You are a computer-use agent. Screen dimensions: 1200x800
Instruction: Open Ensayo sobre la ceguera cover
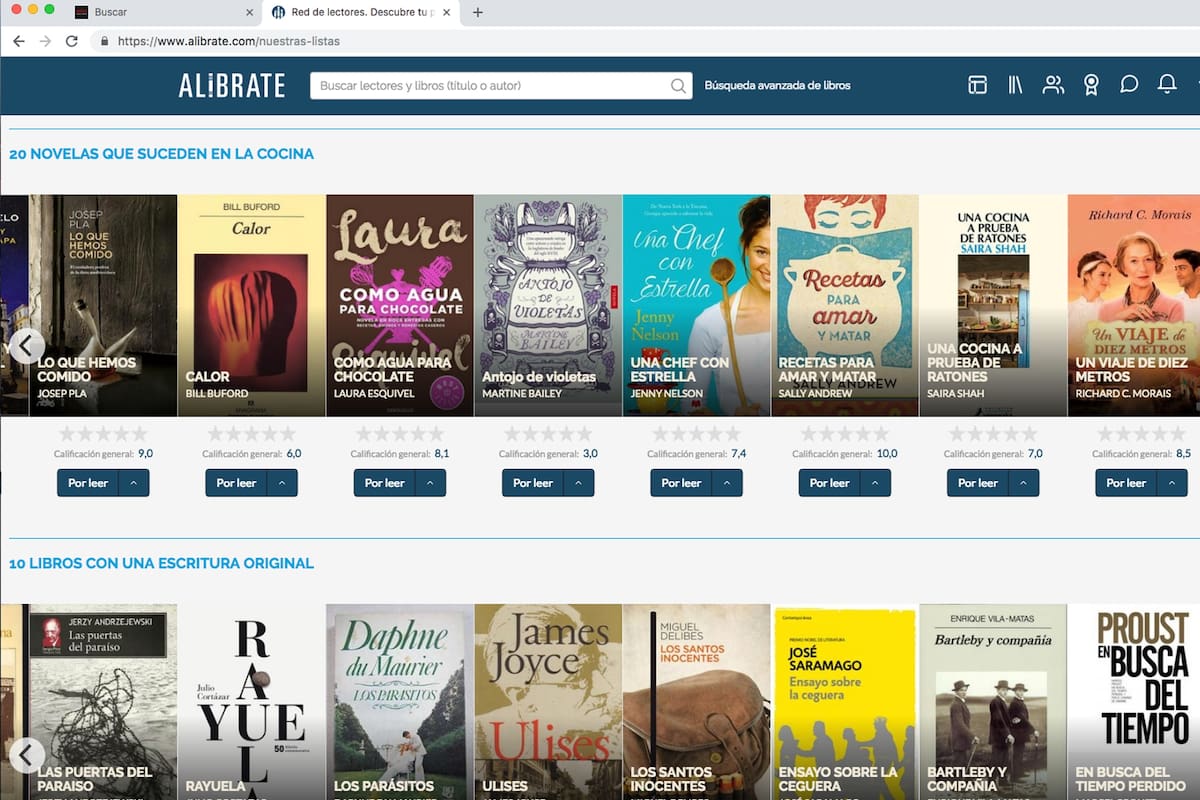point(844,702)
